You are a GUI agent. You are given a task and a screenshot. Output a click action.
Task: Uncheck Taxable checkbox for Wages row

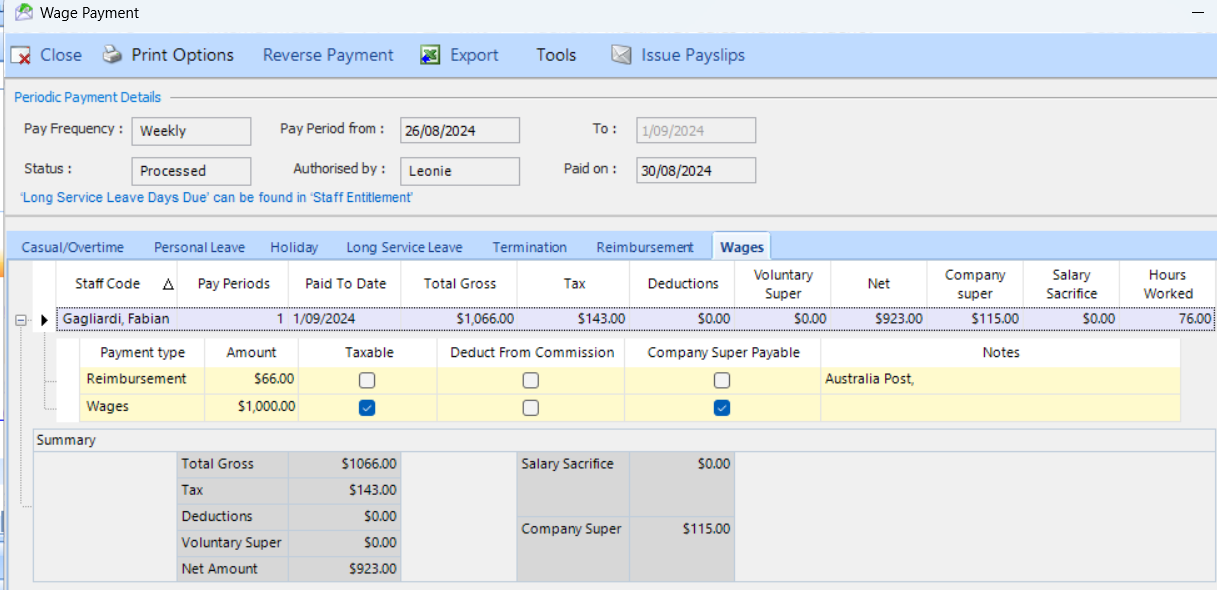coord(367,407)
